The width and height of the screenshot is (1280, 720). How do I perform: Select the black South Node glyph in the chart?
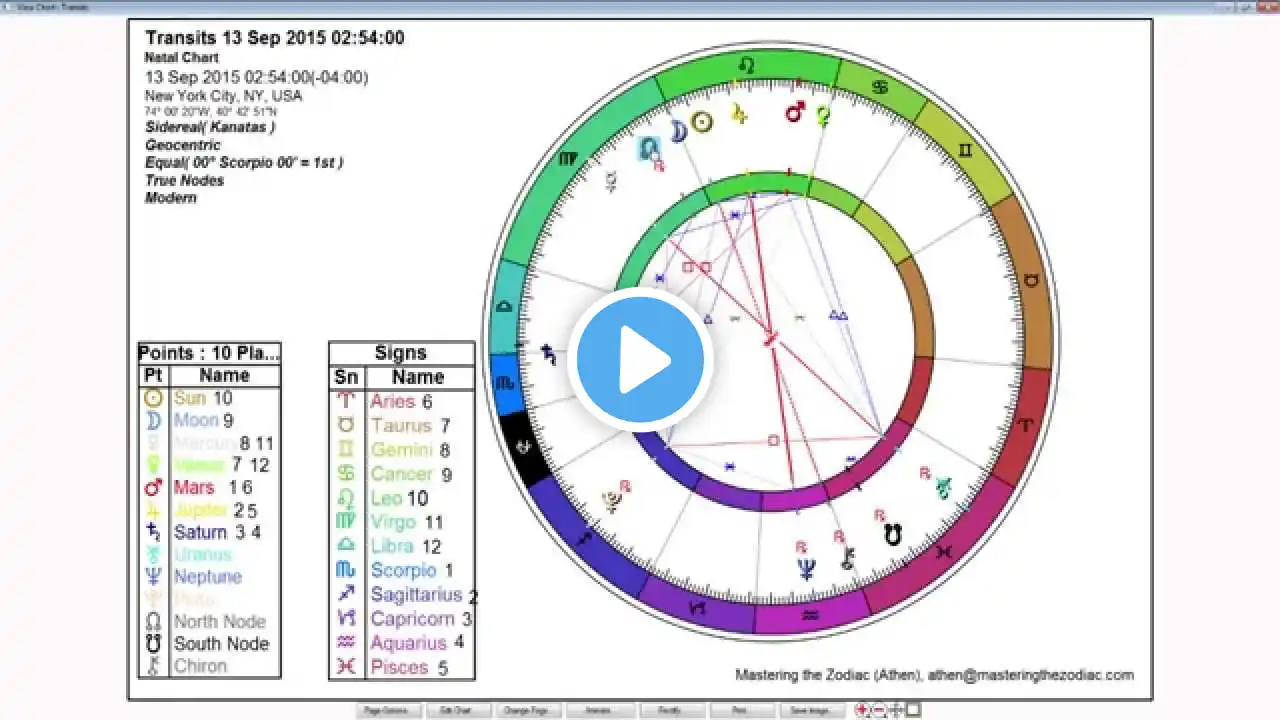(893, 535)
